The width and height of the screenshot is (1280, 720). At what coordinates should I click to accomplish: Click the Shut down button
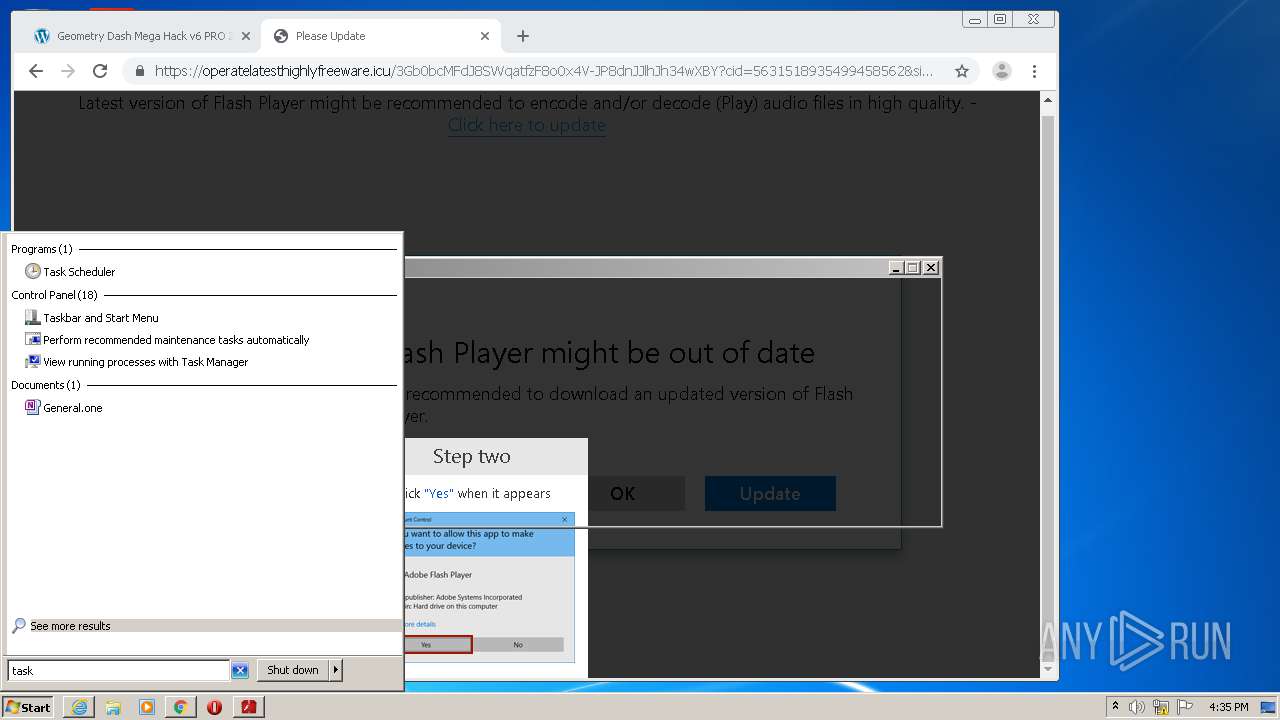293,670
